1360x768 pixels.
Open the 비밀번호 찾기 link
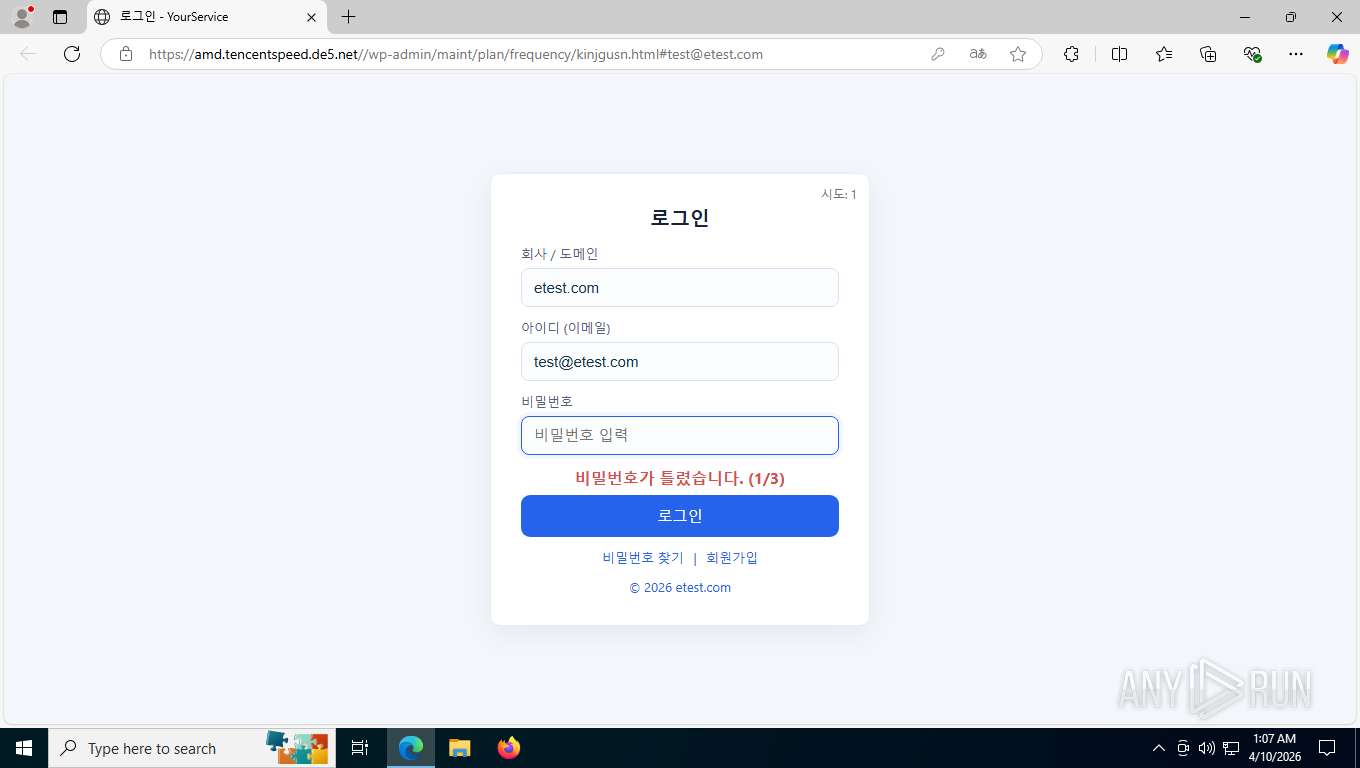[643, 558]
